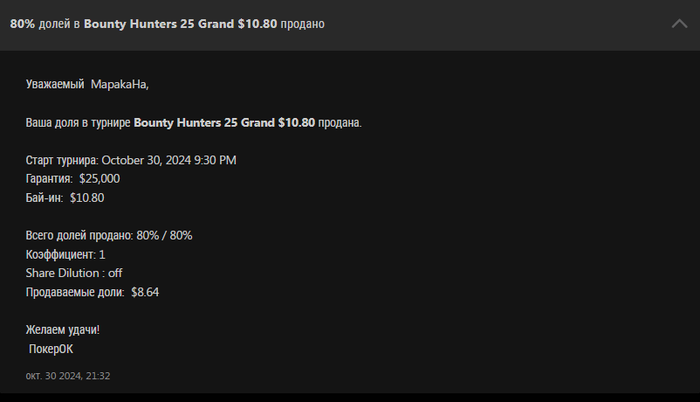Click the 'Продаваемые доли' label

(75, 292)
